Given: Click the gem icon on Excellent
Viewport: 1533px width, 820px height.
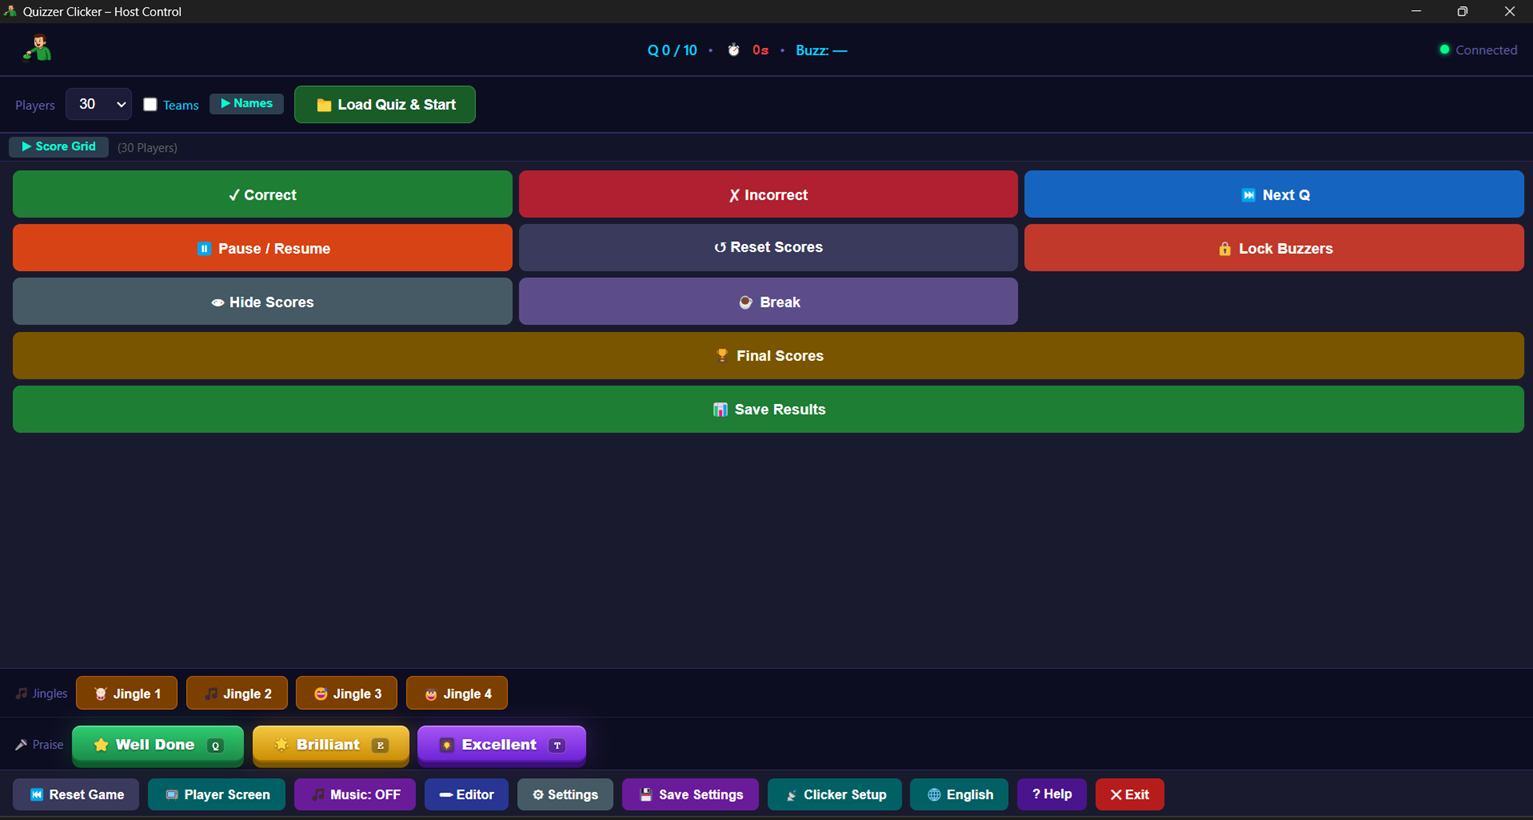Looking at the screenshot, I should coord(447,745).
